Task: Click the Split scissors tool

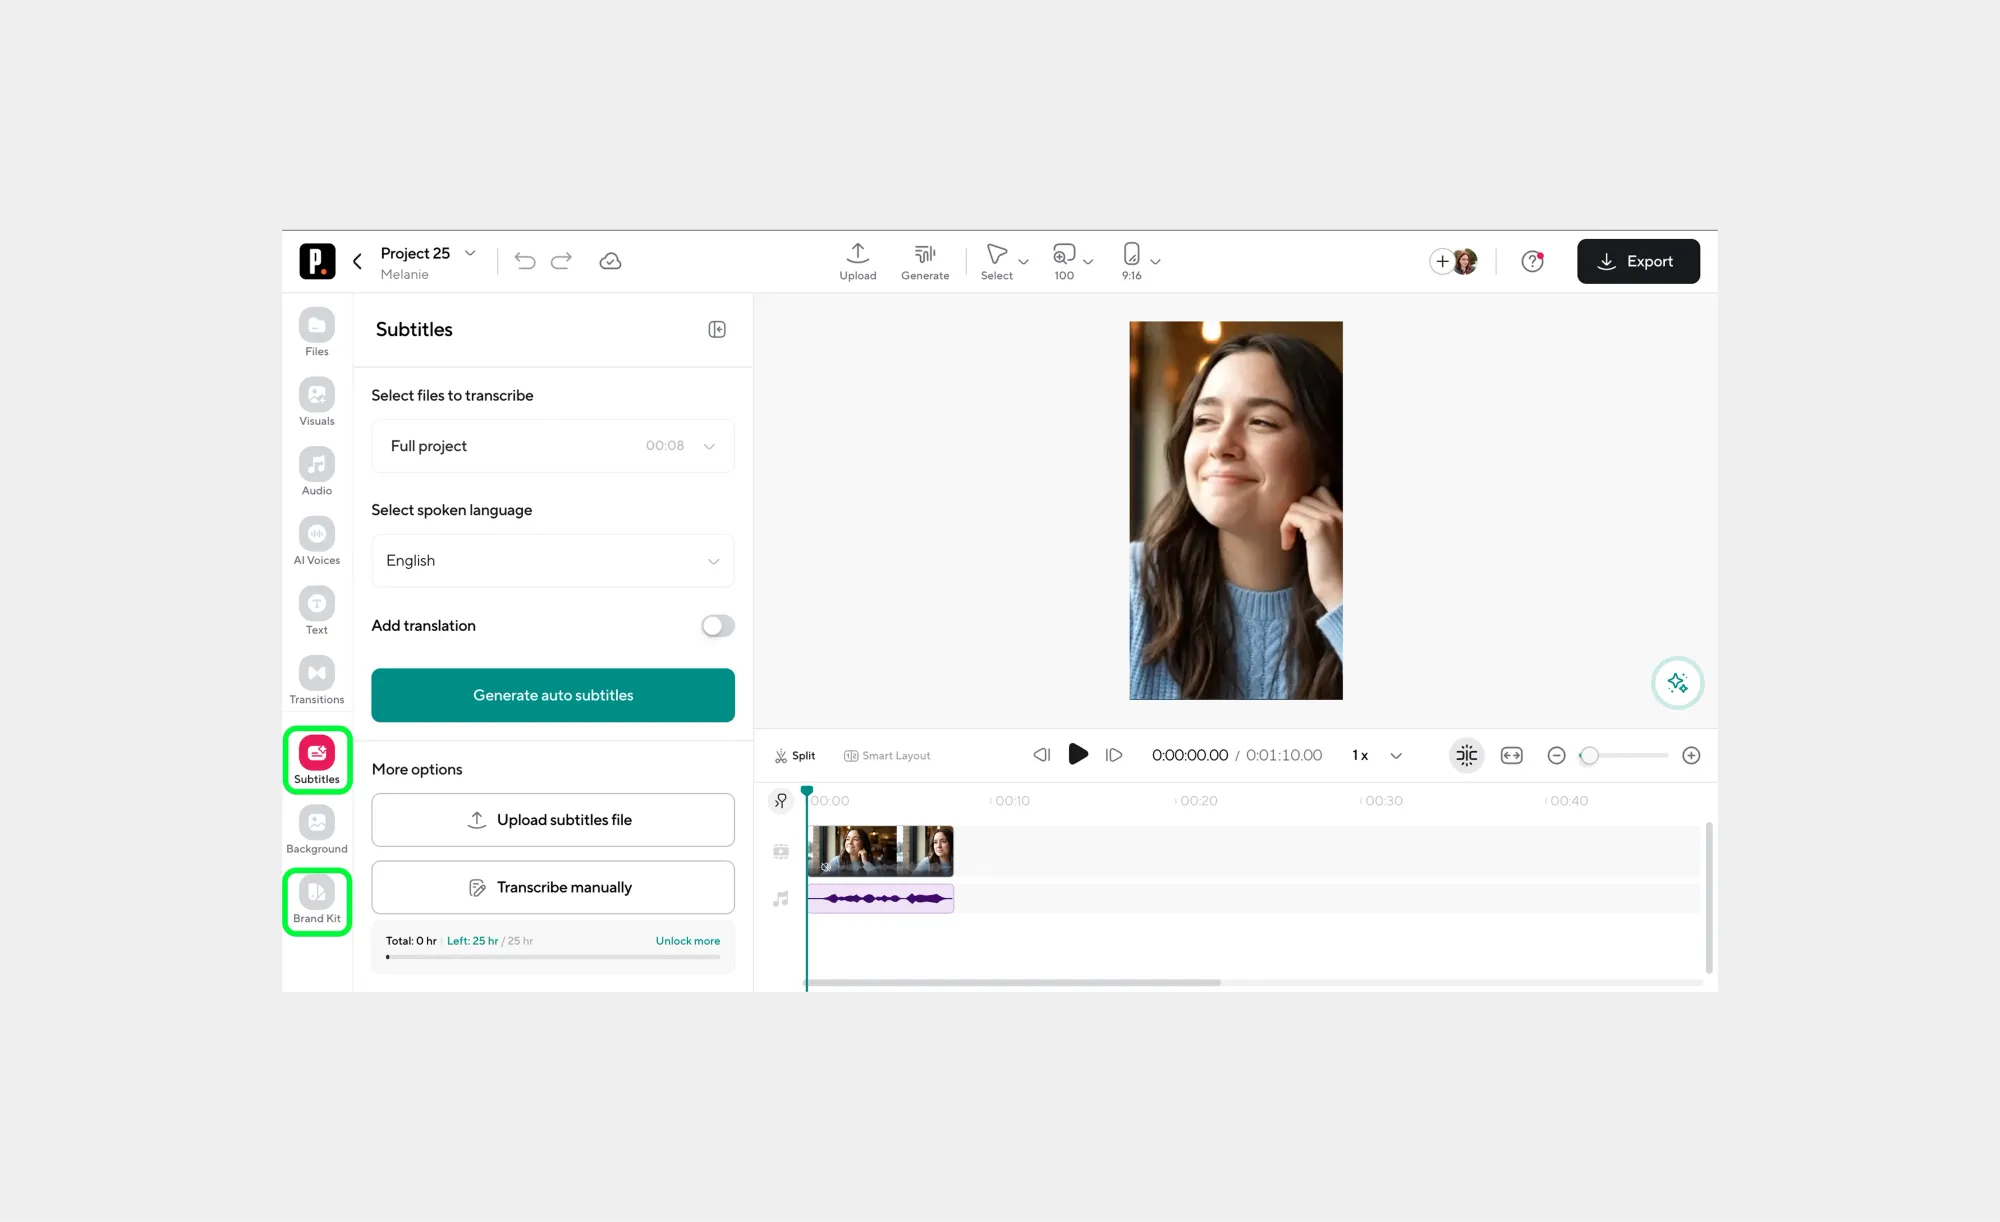Action: pos(795,756)
